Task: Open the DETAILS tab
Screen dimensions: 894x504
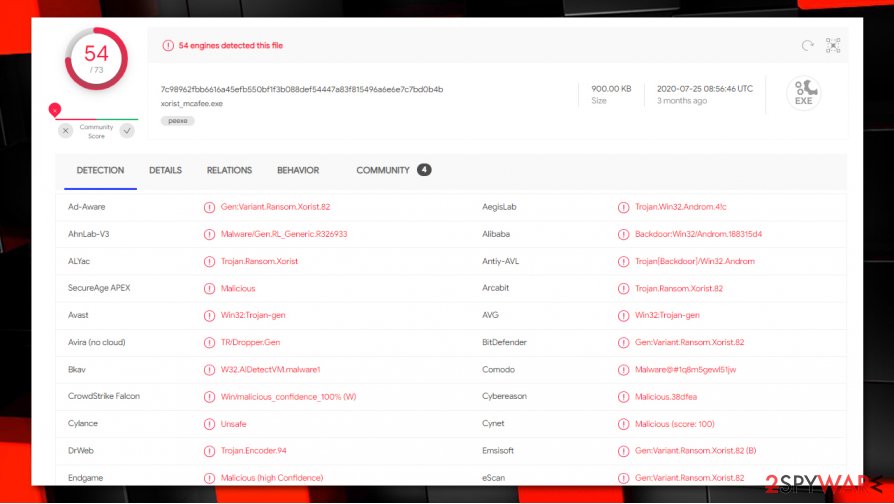Action: (x=165, y=170)
